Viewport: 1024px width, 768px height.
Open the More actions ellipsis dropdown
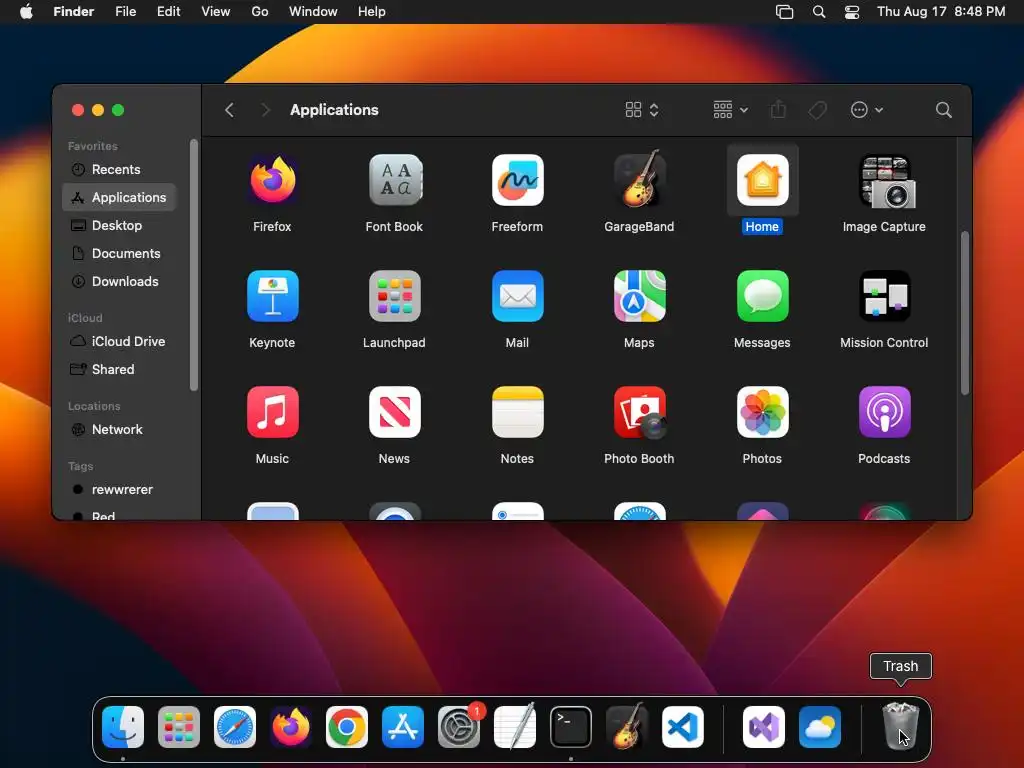click(x=867, y=110)
